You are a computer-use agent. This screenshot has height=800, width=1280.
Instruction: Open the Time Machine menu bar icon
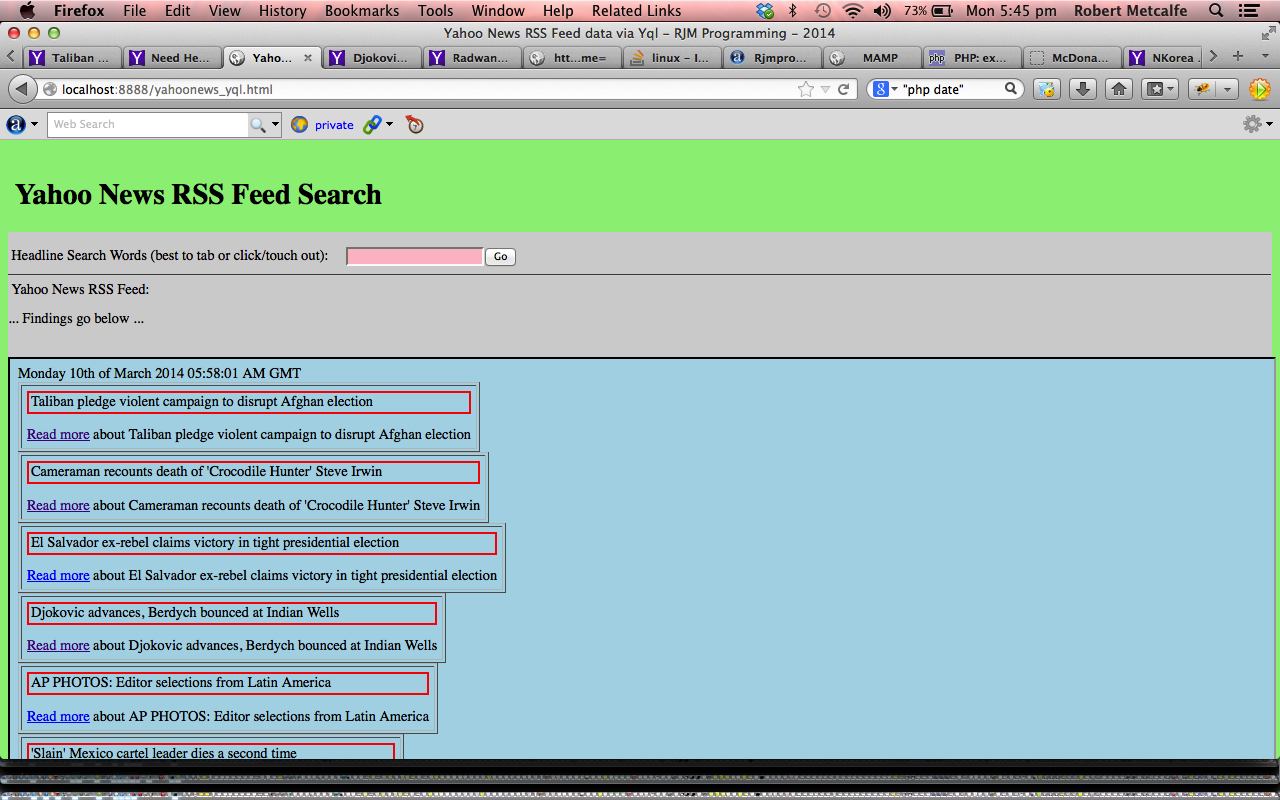822,11
